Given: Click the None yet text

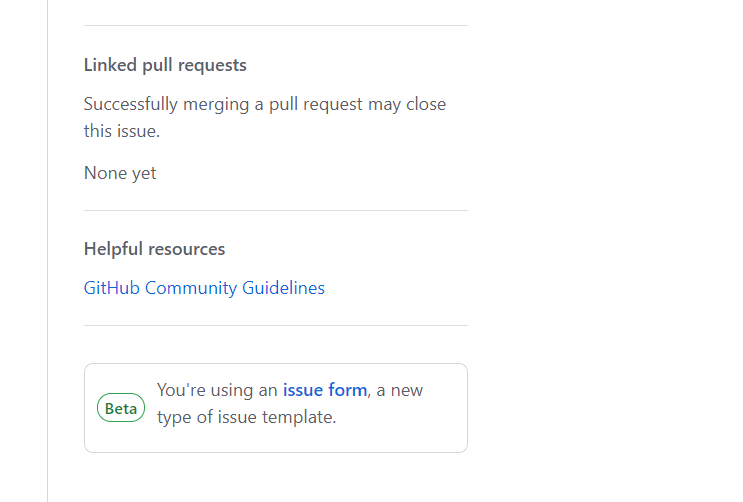Looking at the screenshot, I should pyautogui.click(x=120, y=173).
